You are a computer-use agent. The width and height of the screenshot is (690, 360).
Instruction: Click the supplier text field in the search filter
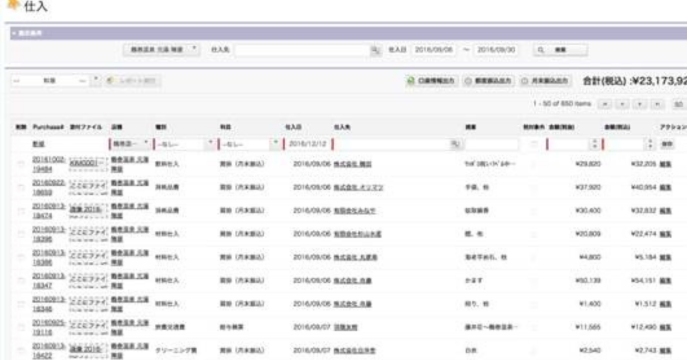302,50
